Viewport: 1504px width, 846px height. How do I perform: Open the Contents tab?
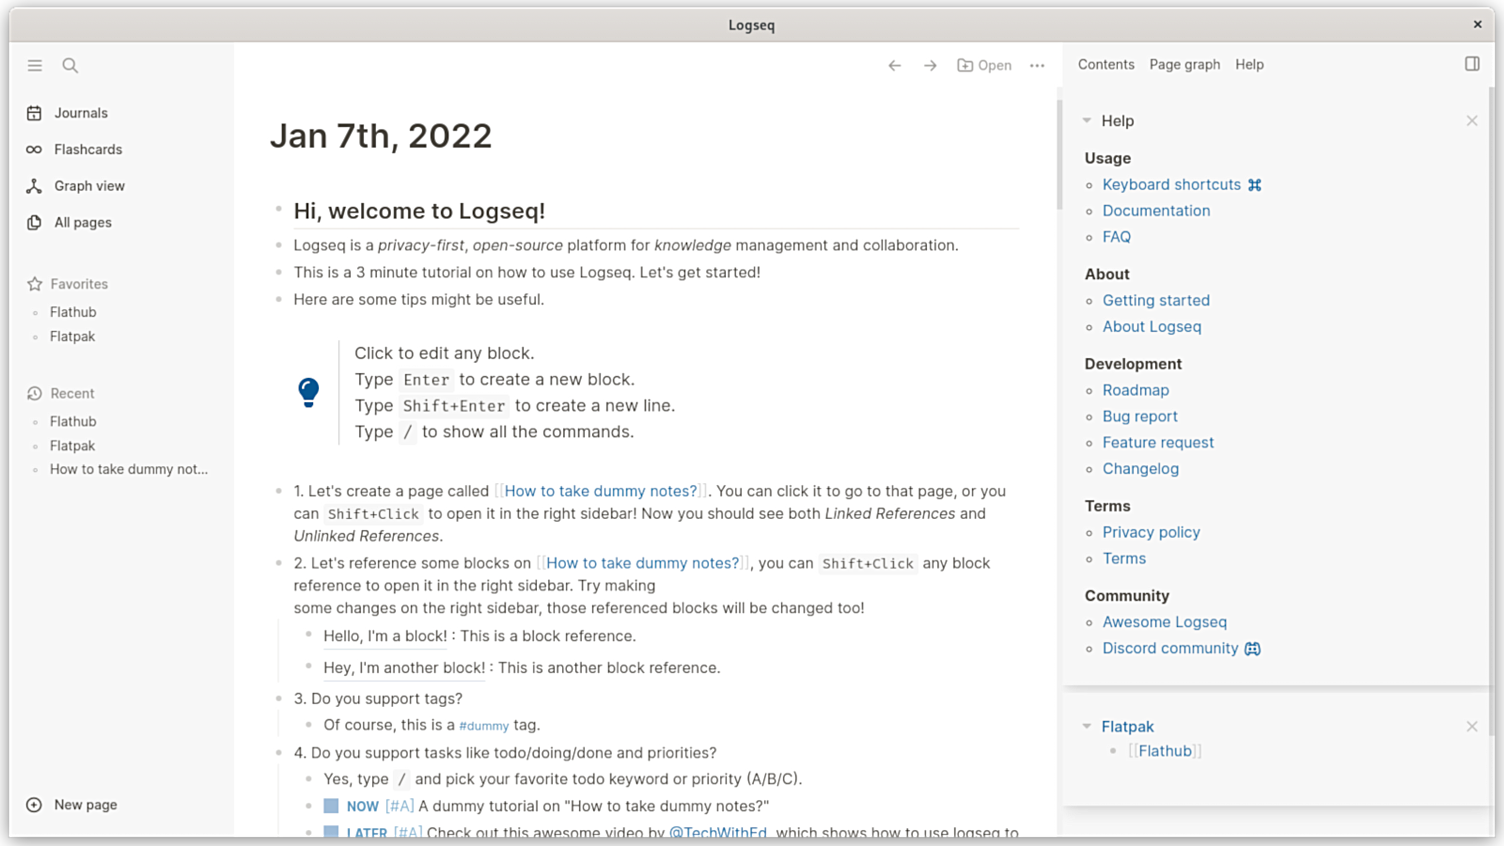1106,64
